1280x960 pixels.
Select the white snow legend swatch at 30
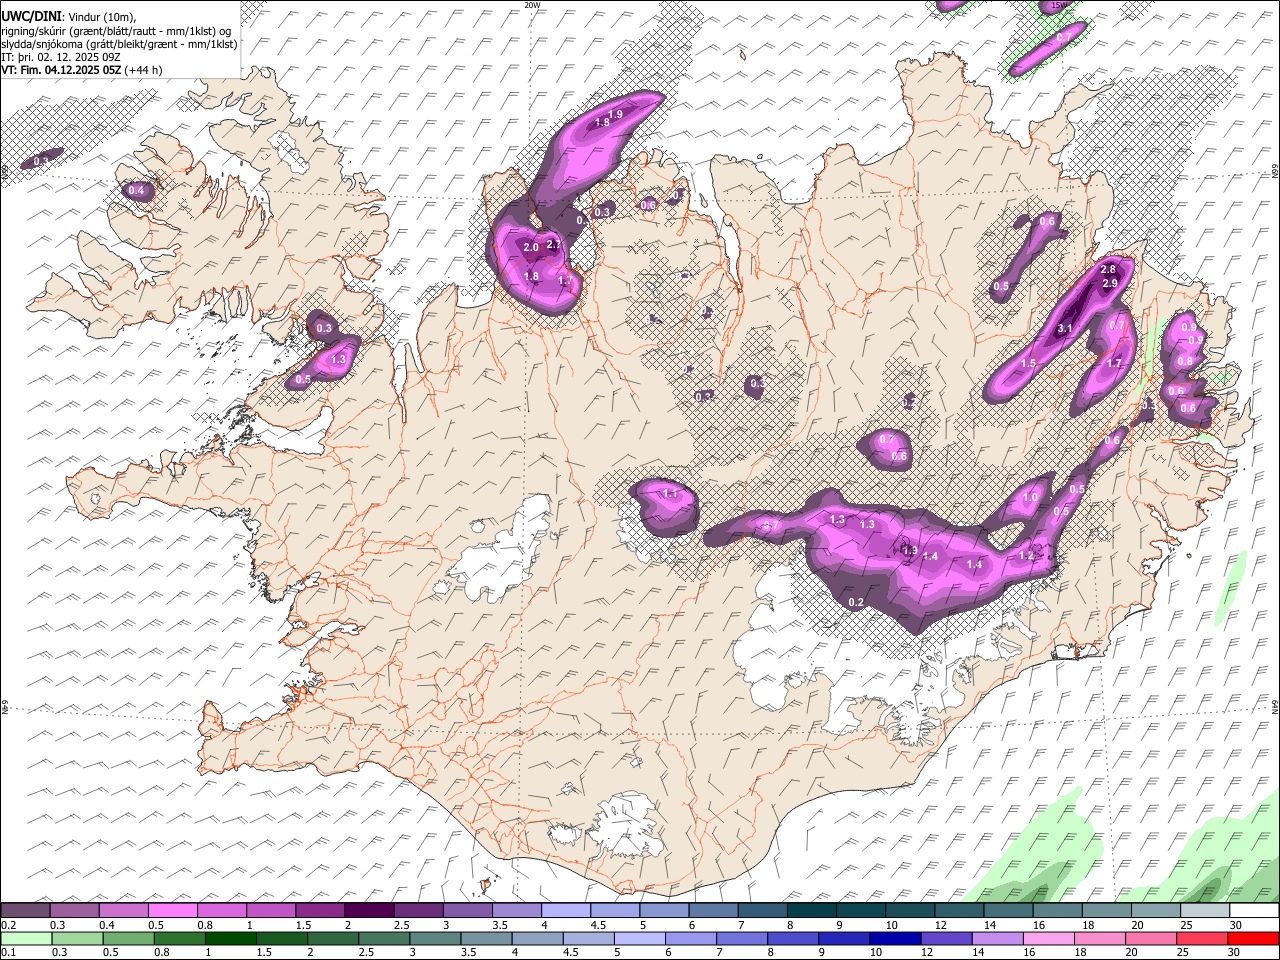[1254, 911]
